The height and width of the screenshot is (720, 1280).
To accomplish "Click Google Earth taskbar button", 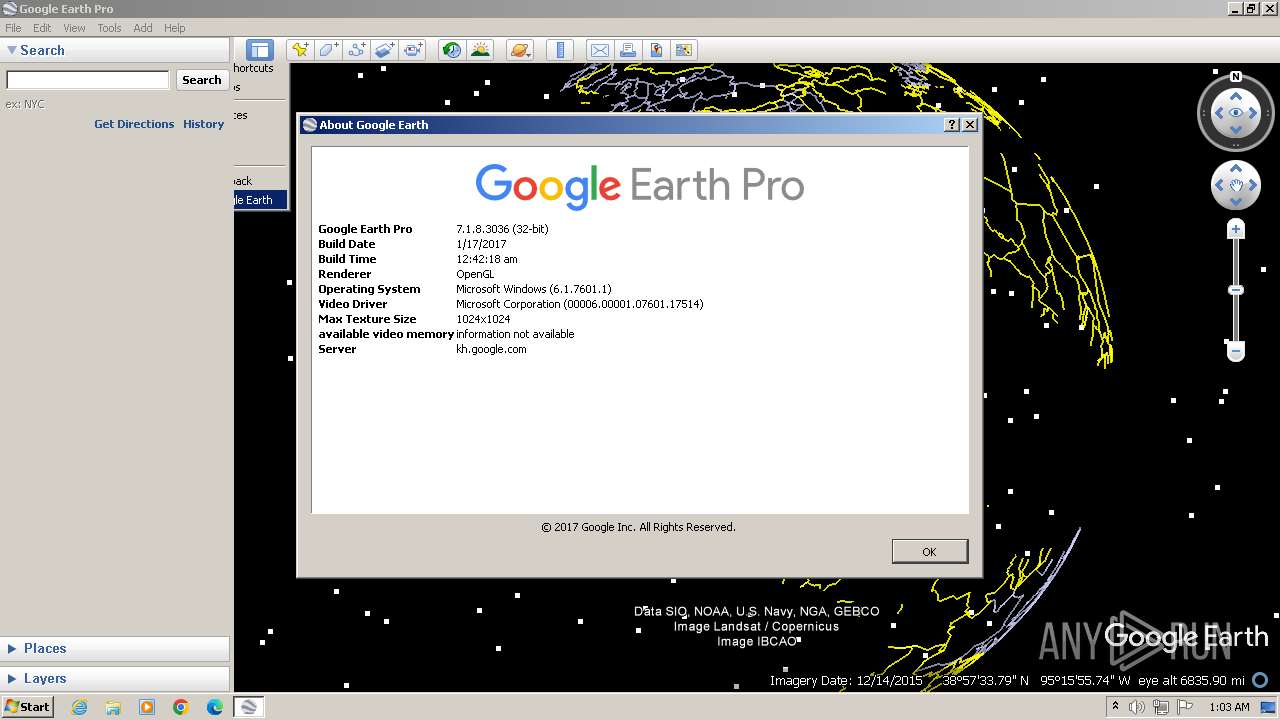I will click(249, 707).
